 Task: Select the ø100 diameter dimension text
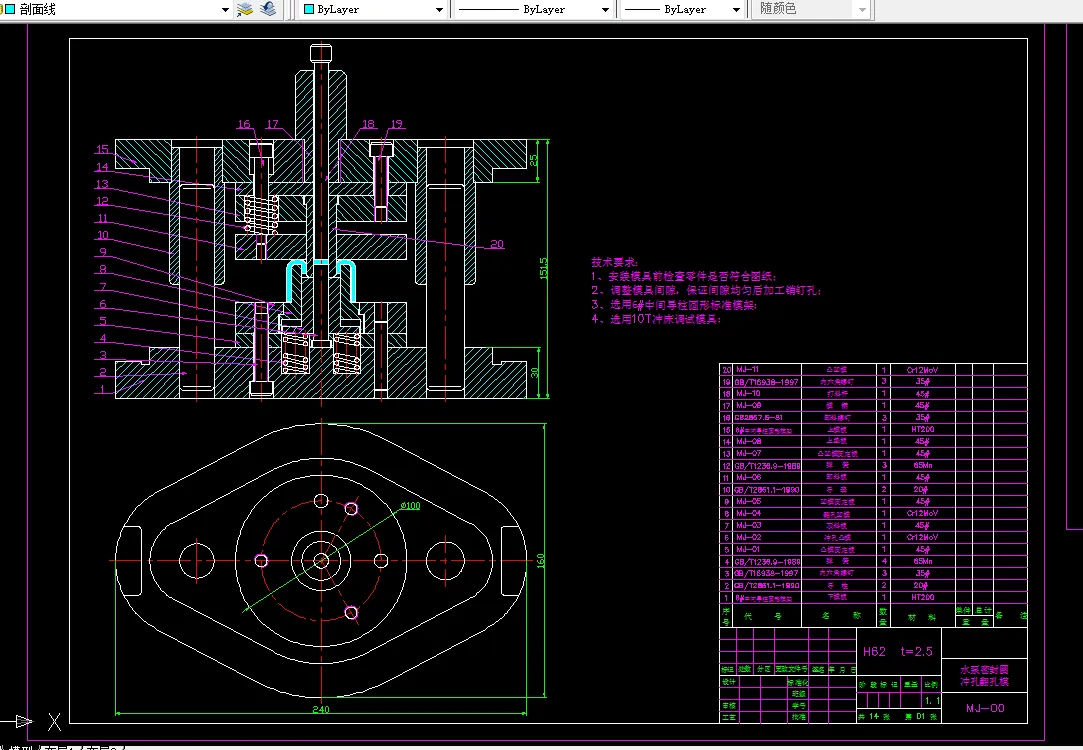[410, 506]
